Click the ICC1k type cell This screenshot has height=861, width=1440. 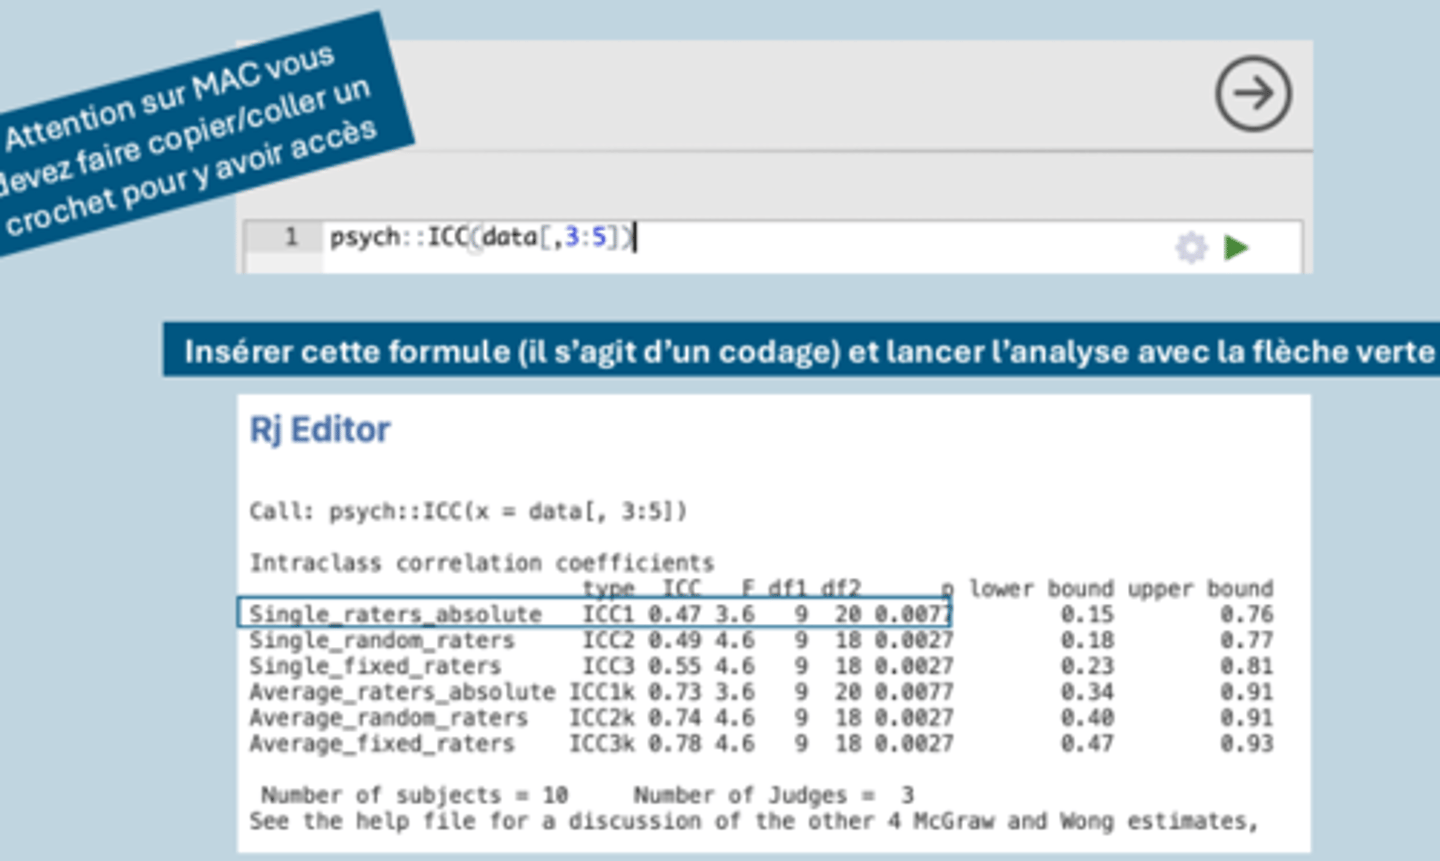pyautogui.click(x=602, y=692)
